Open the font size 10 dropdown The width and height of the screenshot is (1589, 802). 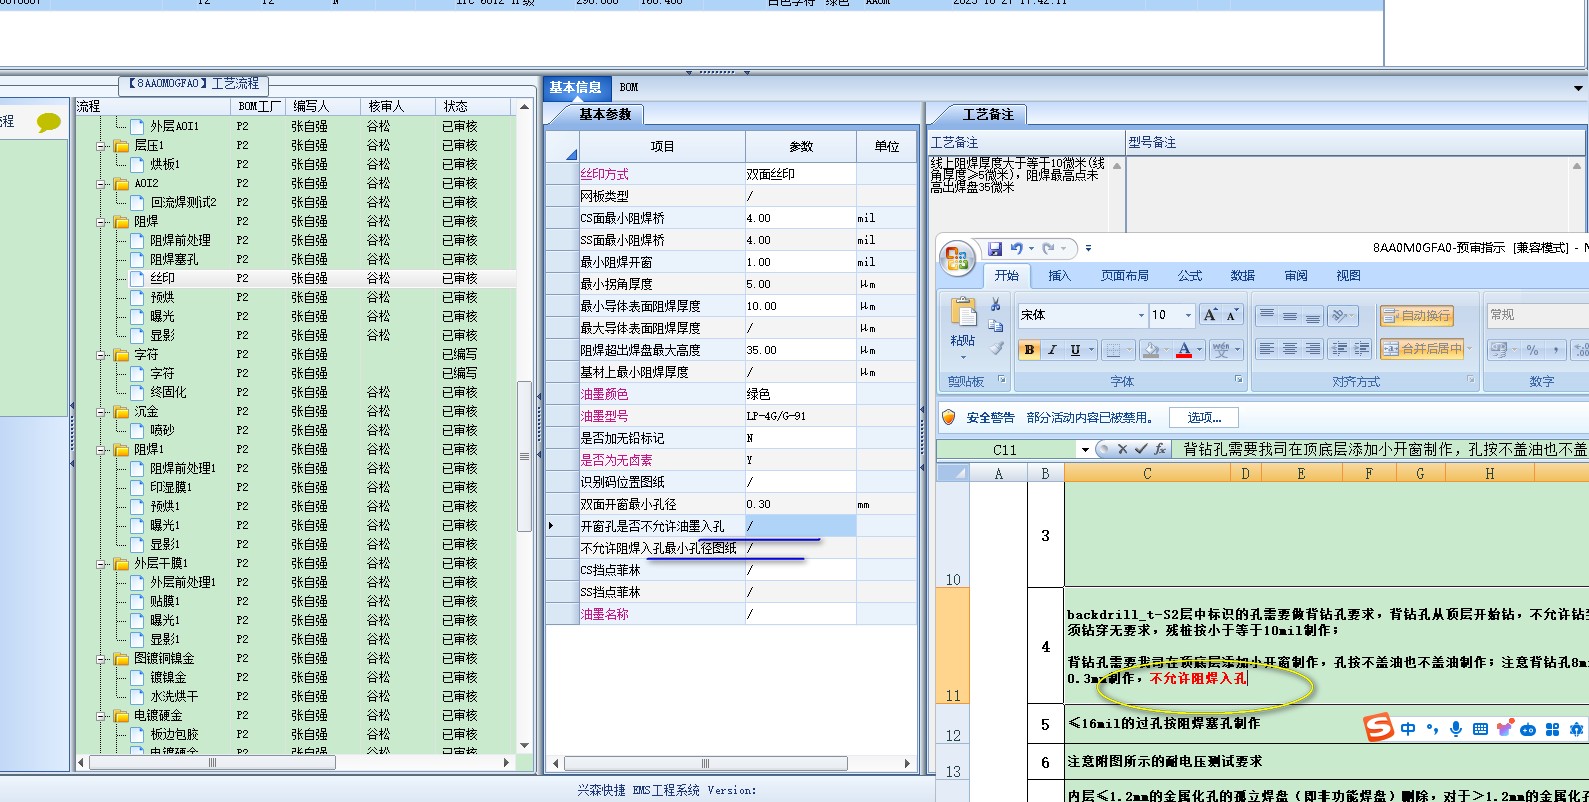pos(1188,315)
